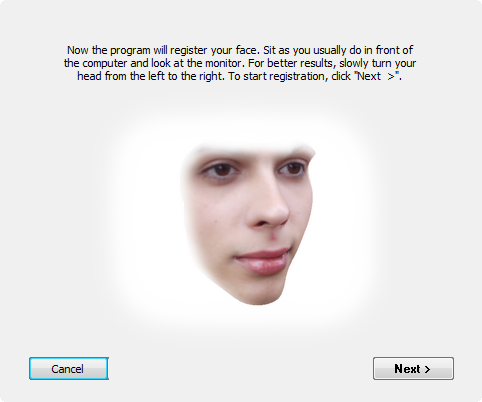Click the phrase 'To start registration' in the text
482x402 pixels.
[276, 76]
